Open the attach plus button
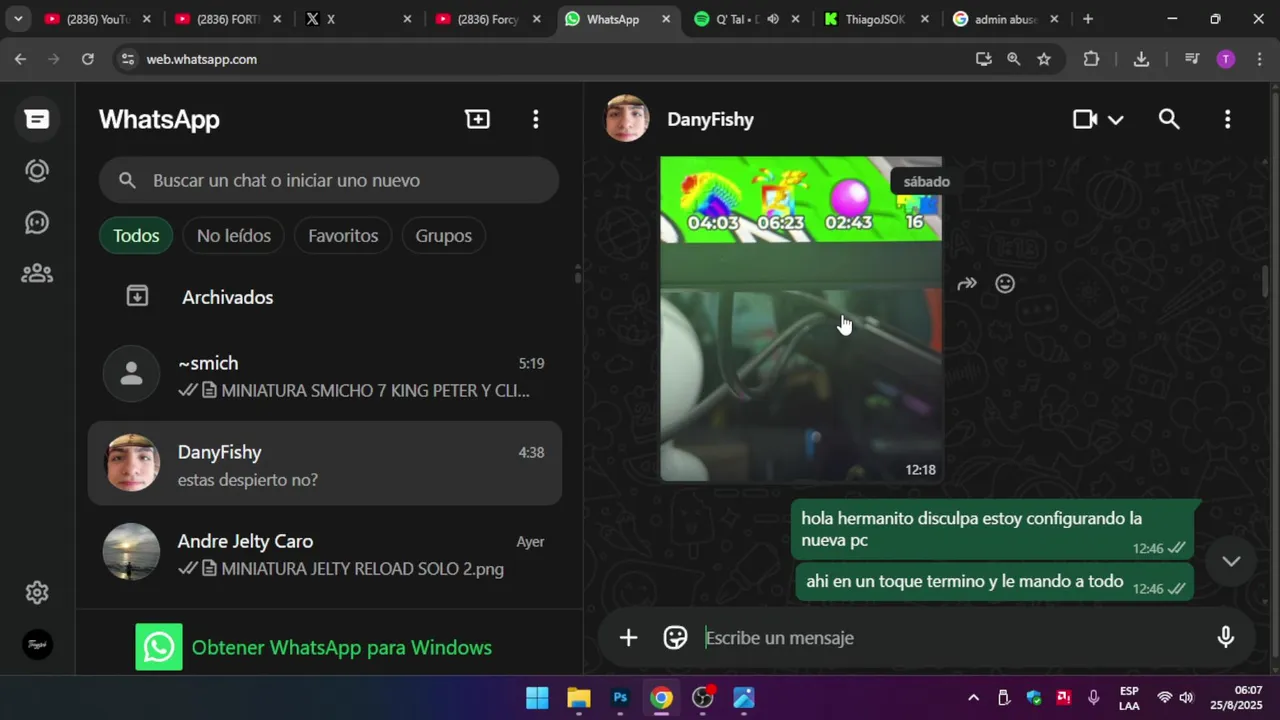Image resolution: width=1280 pixels, height=720 pixels. [x=628, y=637]
